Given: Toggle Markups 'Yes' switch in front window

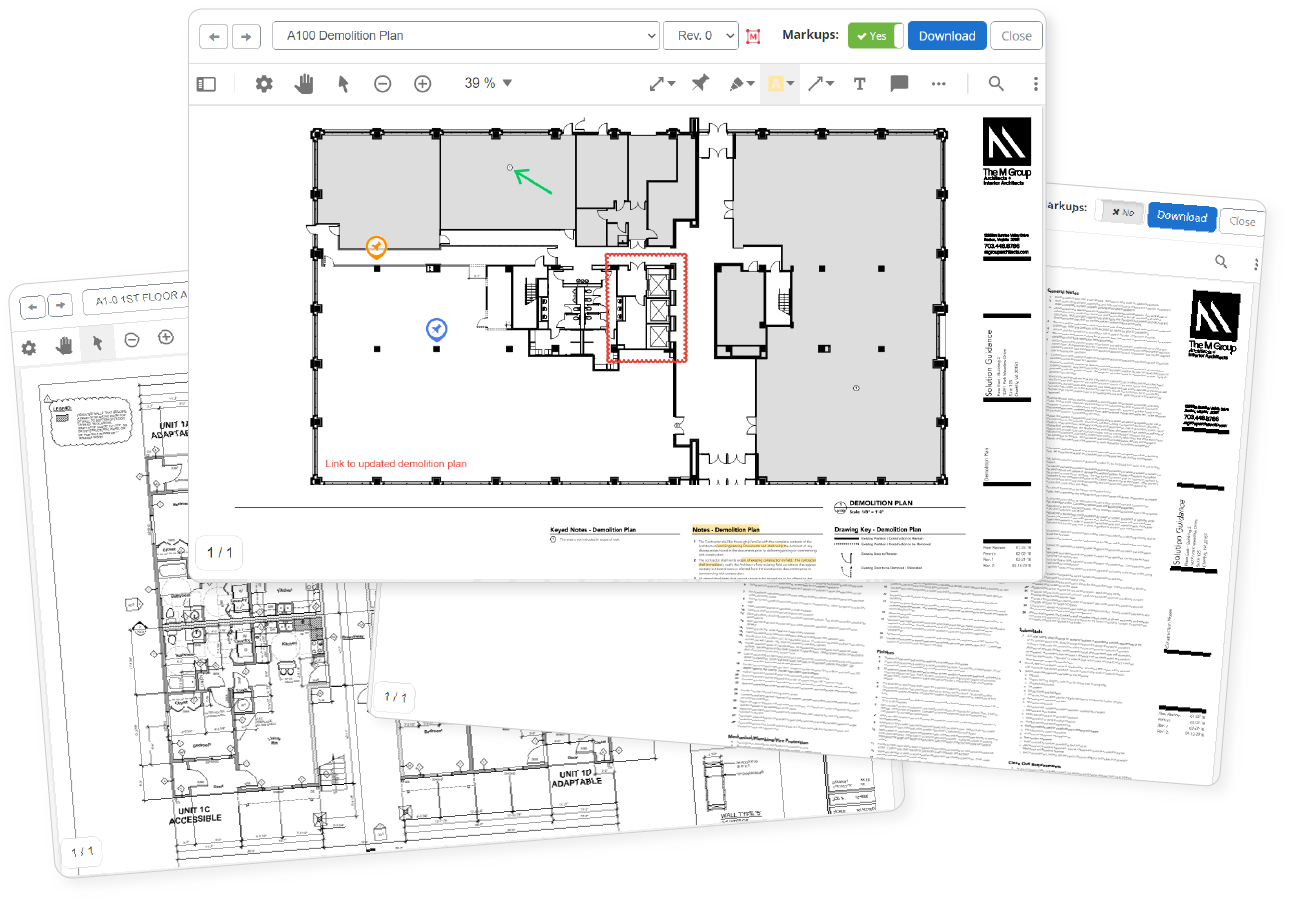Looking at the screenshot, I should (x=876, y=36).
